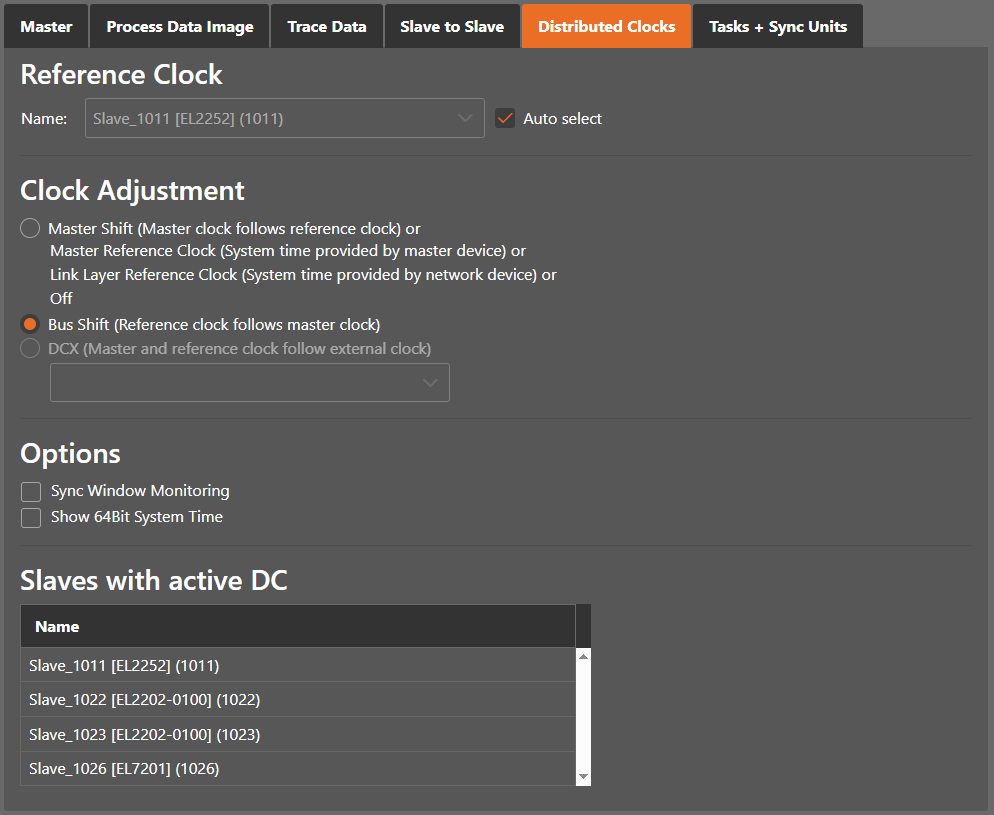This screenshot has height=815, width=994.
Task: Open the Tasks + Sync Units tab
Action: tap(778, 27)
